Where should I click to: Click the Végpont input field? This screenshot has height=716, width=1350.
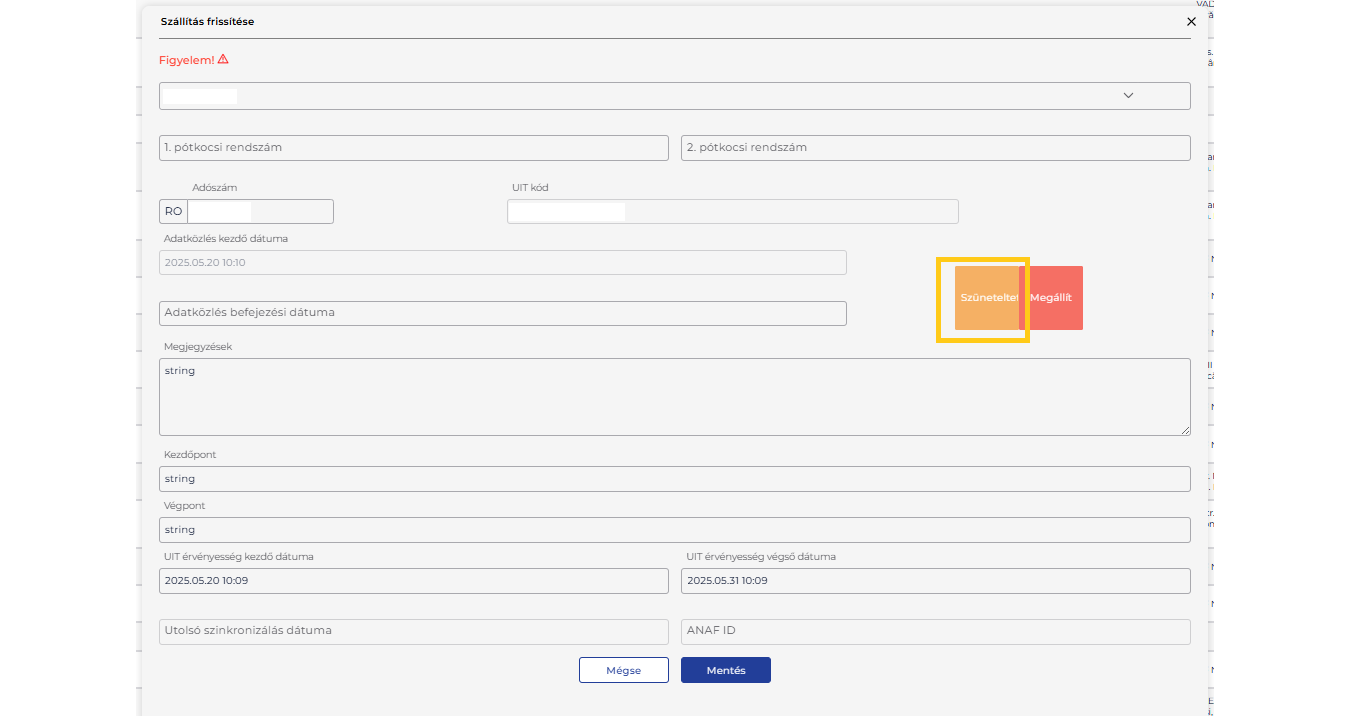(x=674, y=530)
